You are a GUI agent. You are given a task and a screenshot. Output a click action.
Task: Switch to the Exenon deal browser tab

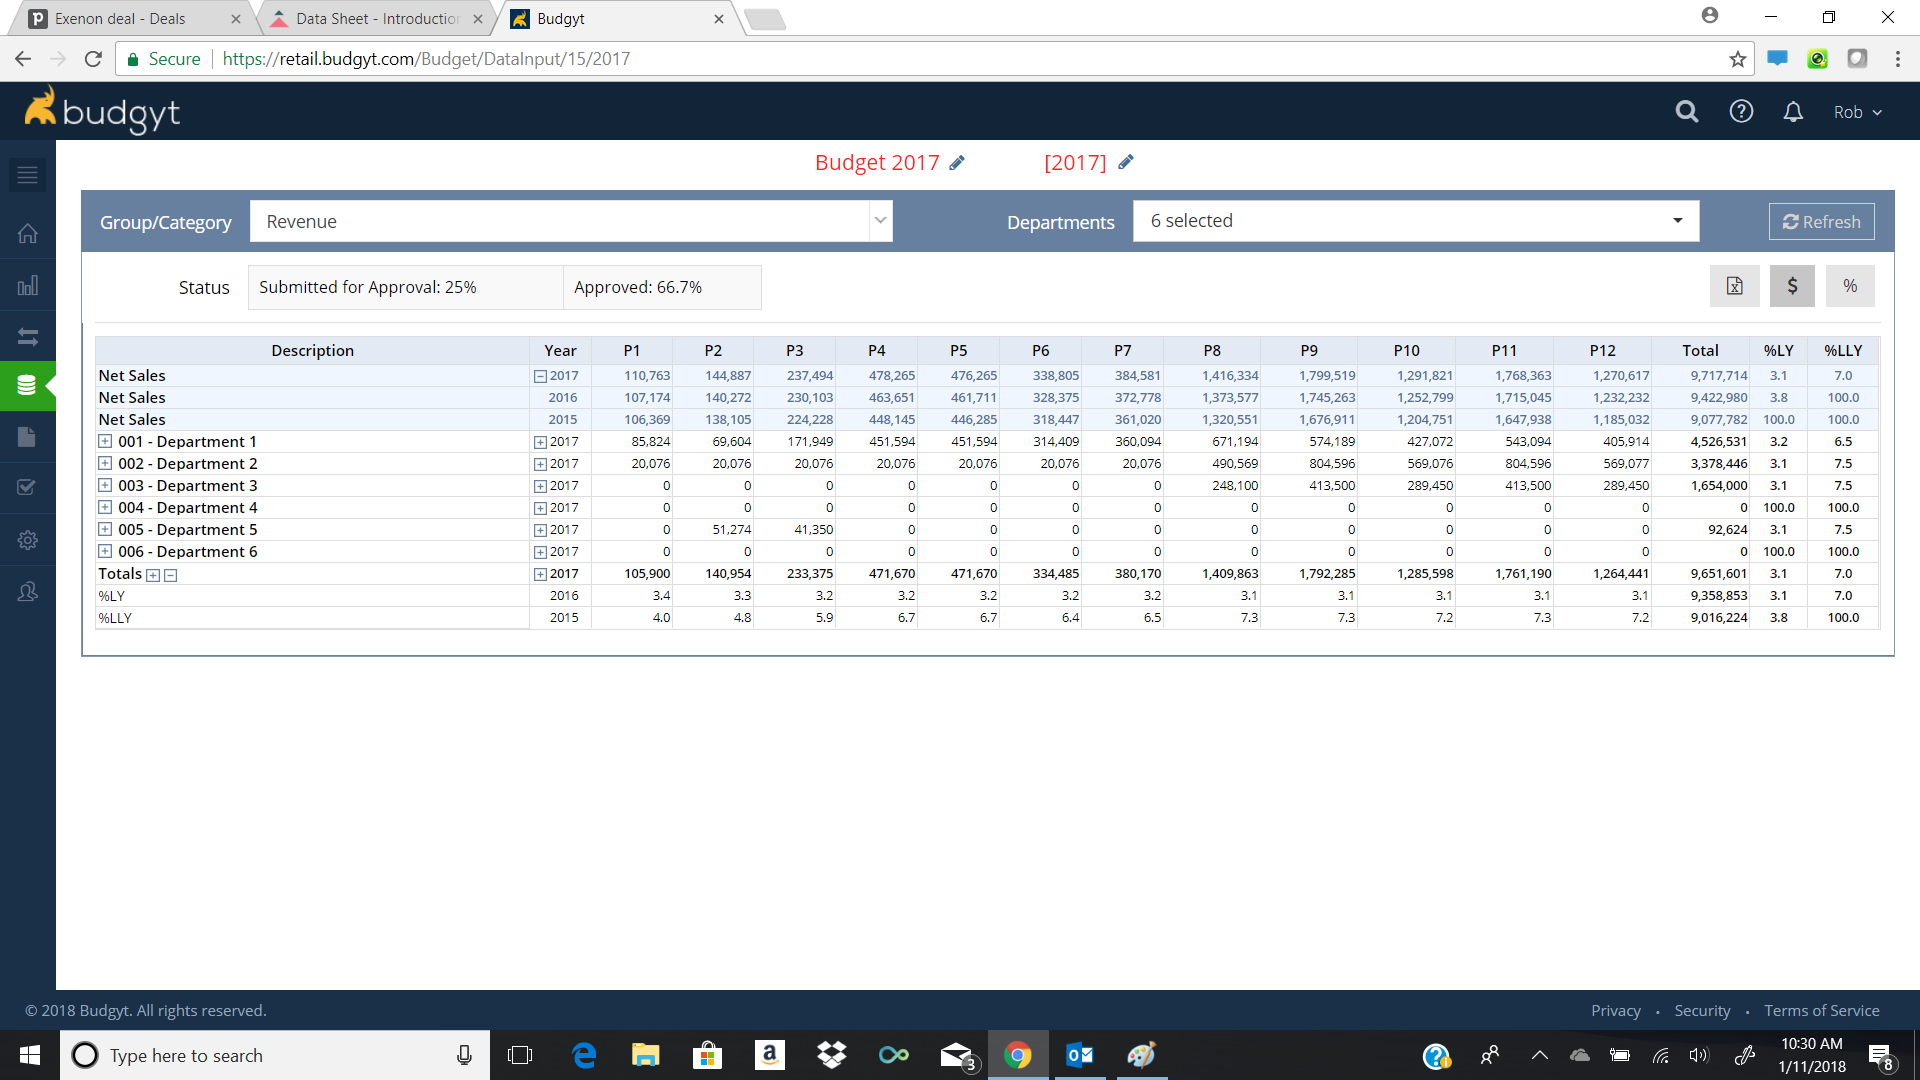point(120,18)
